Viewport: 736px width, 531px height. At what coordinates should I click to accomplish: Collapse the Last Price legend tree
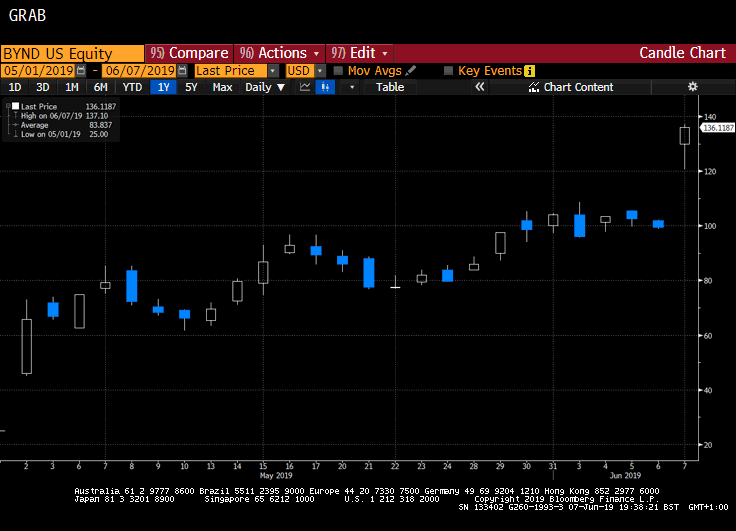pos(6,106)
